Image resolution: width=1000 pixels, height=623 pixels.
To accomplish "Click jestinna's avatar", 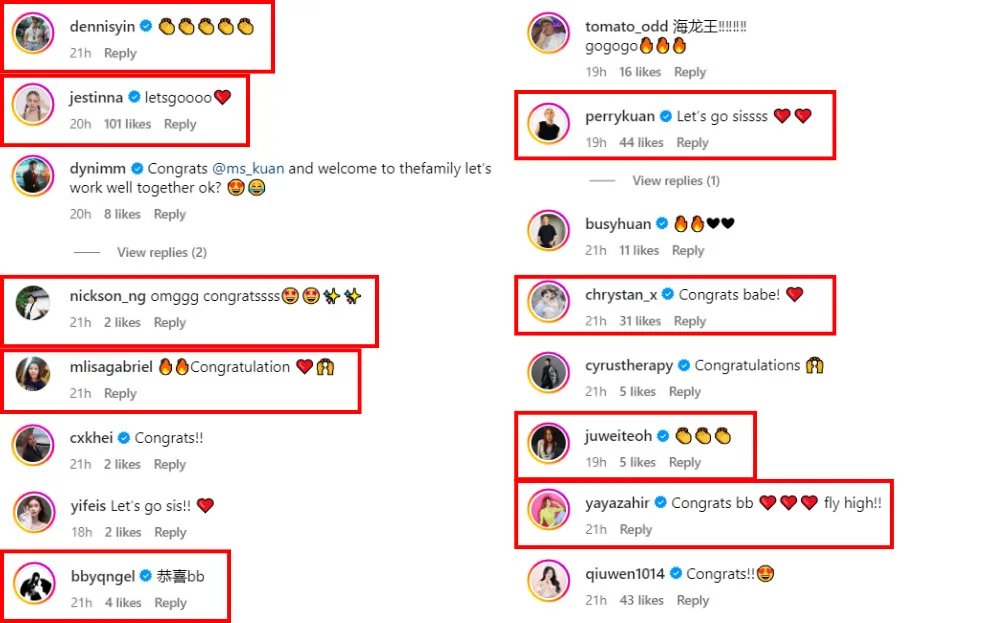I will 32,105.
